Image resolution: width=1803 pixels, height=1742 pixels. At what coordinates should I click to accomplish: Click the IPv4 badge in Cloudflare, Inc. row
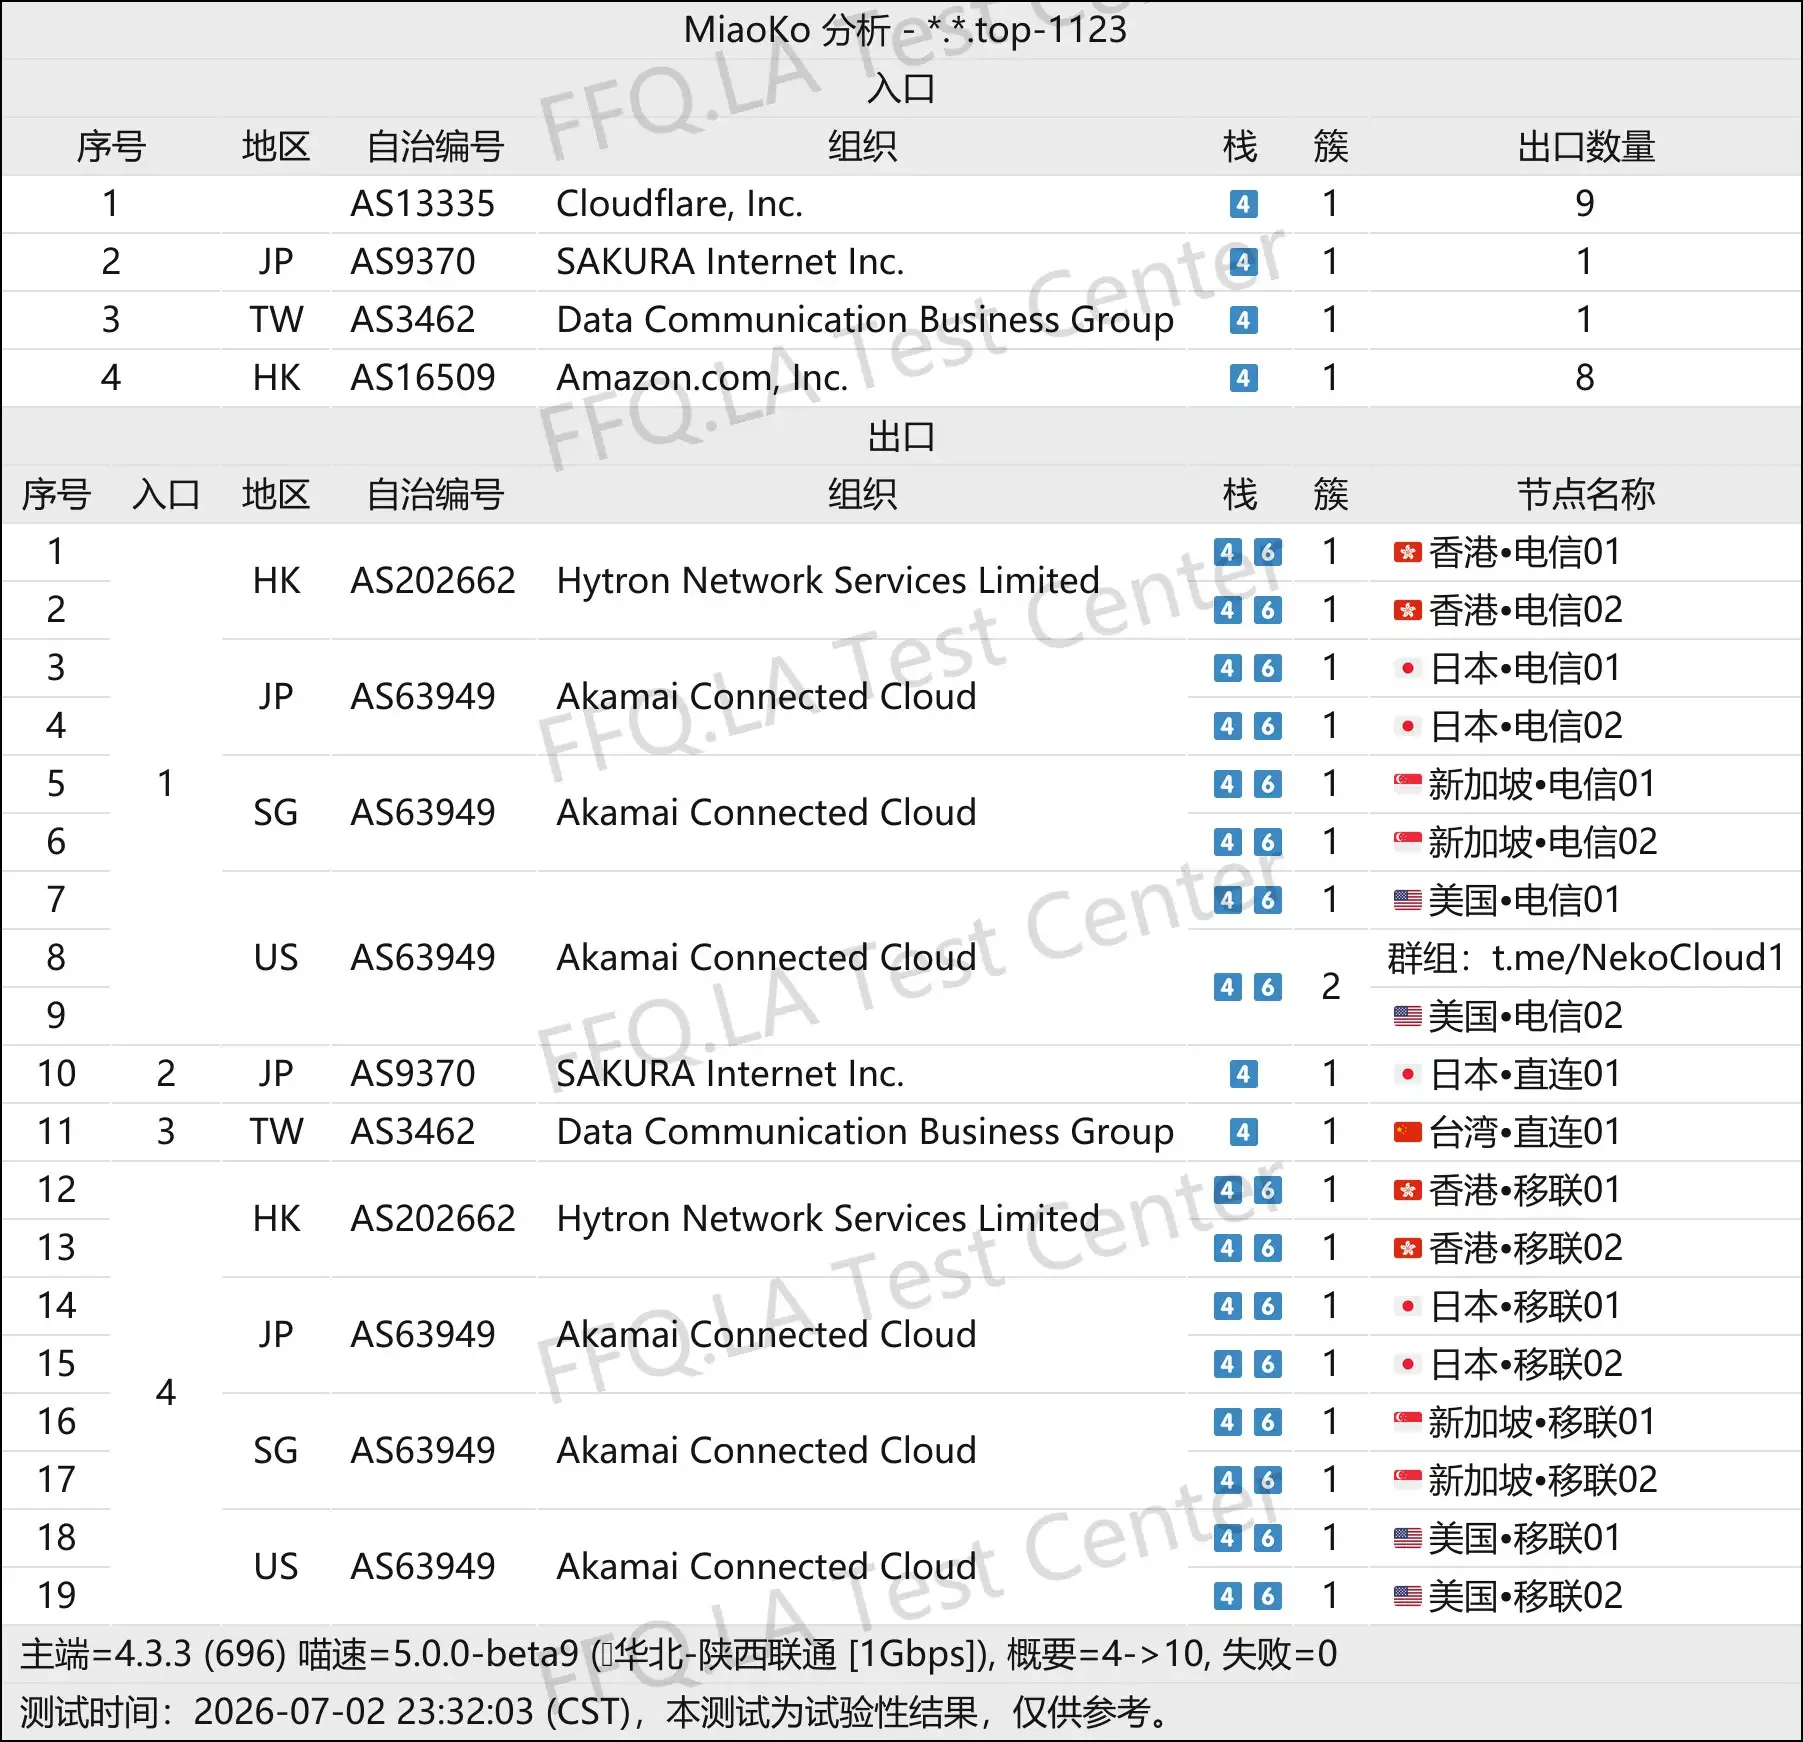coord(1243,204)
